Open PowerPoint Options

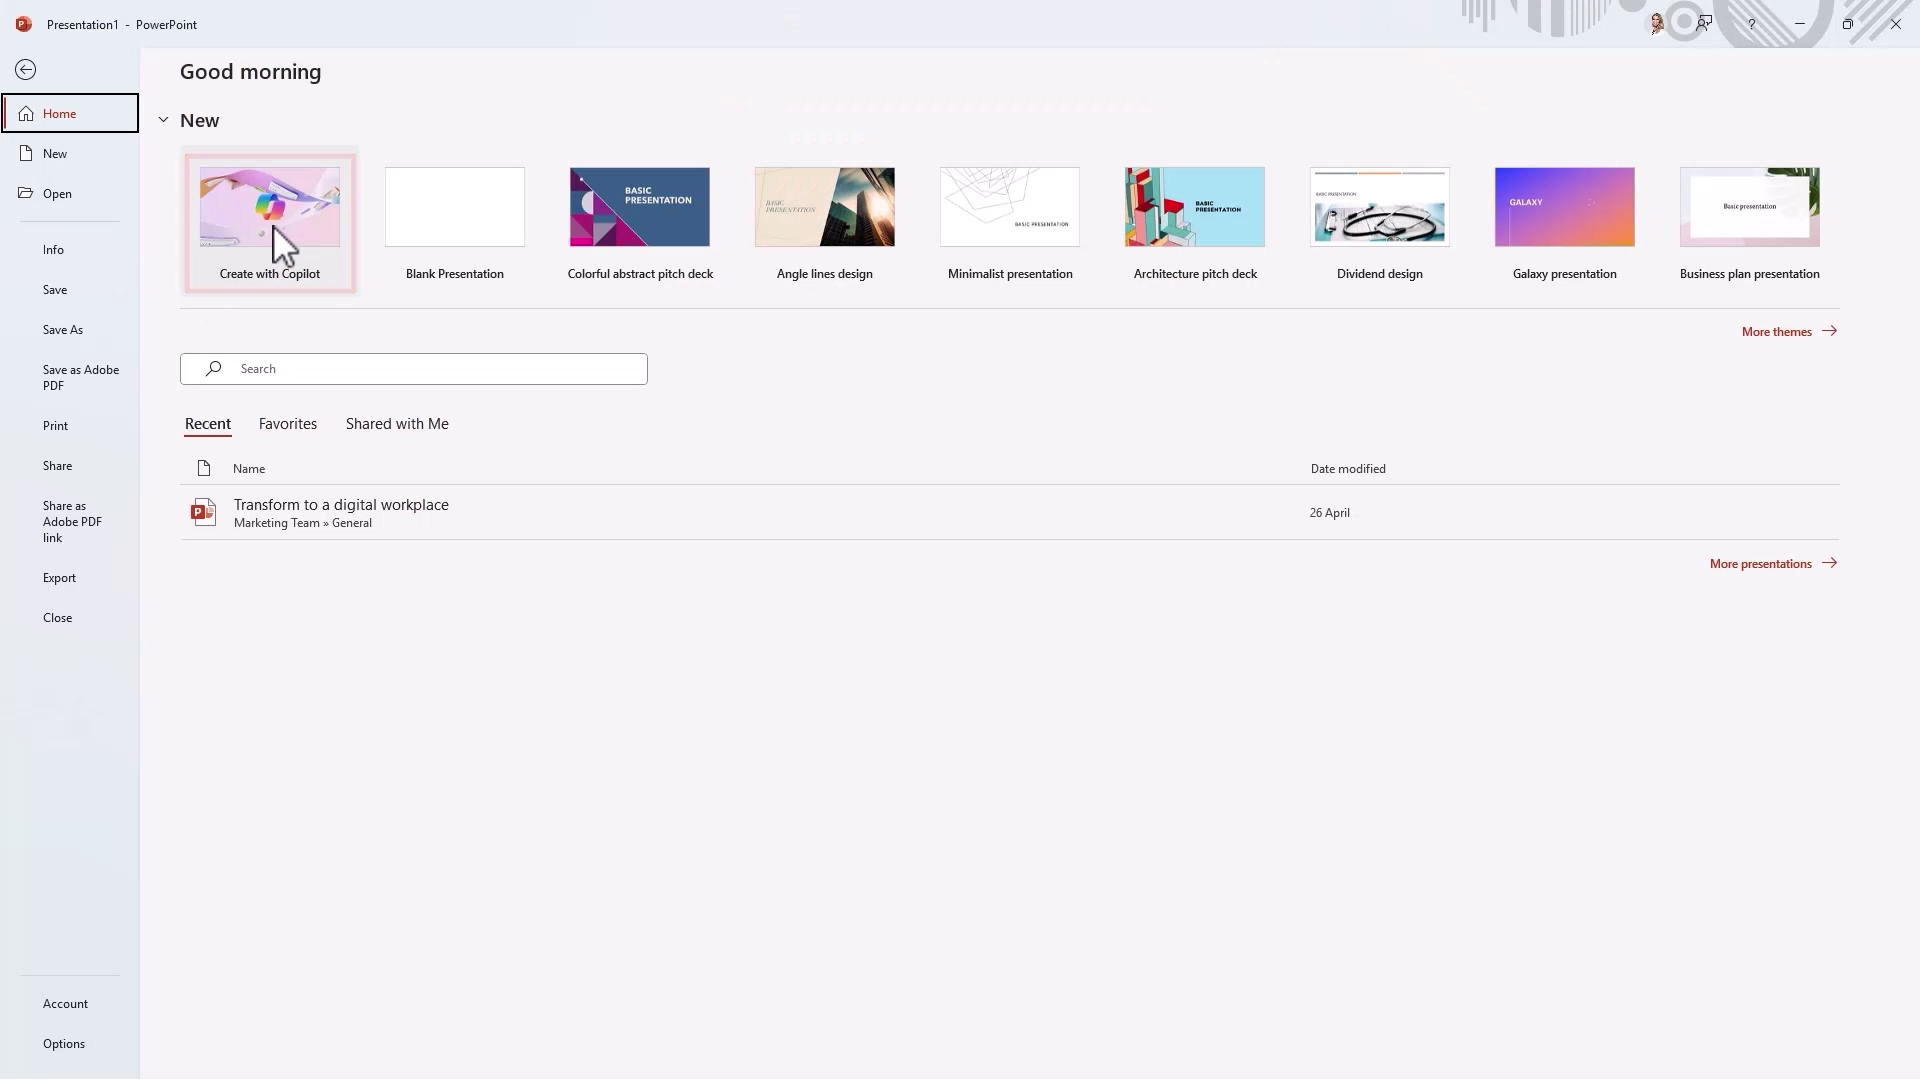tap(64, 1044)
